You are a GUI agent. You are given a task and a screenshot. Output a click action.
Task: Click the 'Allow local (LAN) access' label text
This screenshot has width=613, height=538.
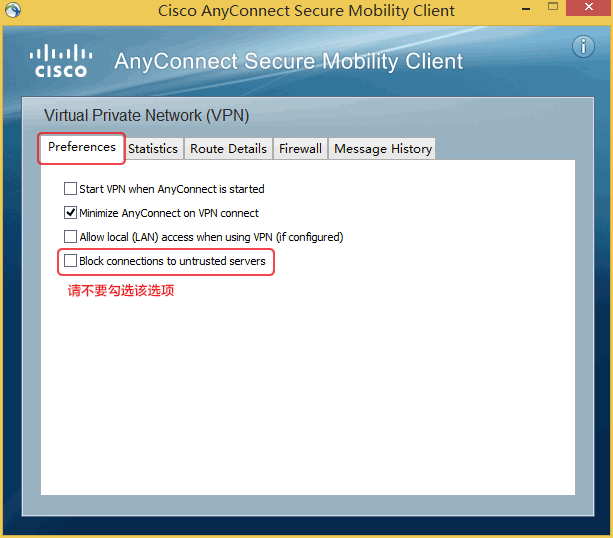[x=211, y=237]
